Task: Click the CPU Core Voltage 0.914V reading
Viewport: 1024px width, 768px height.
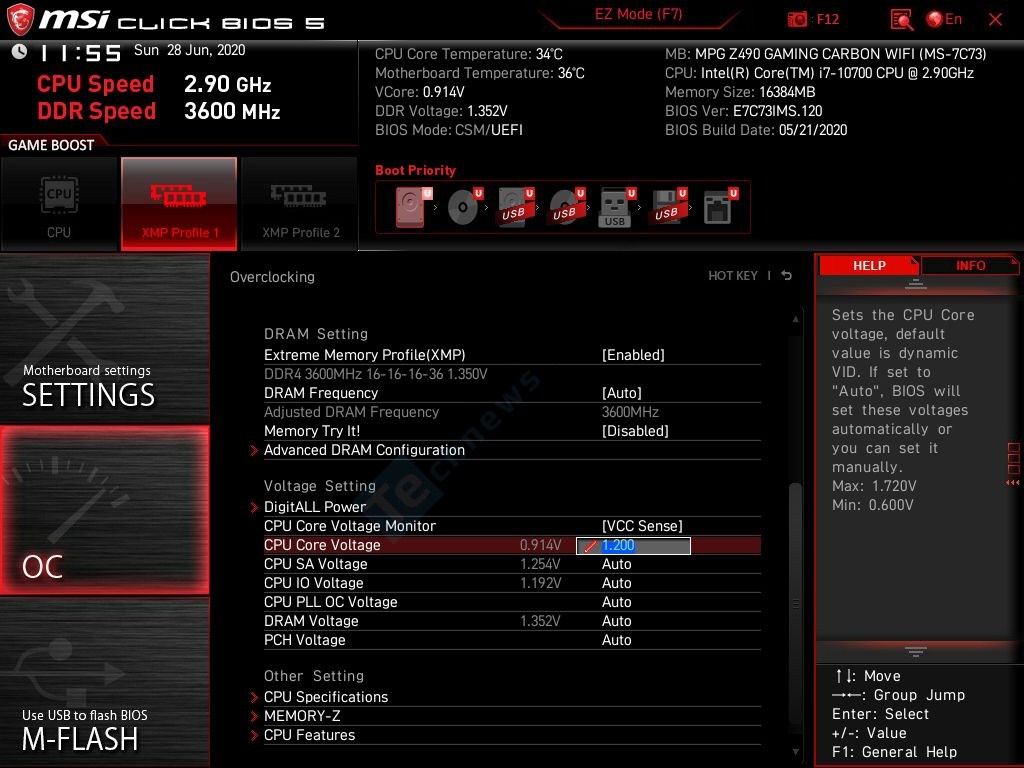Action: (x=541, y=545)
